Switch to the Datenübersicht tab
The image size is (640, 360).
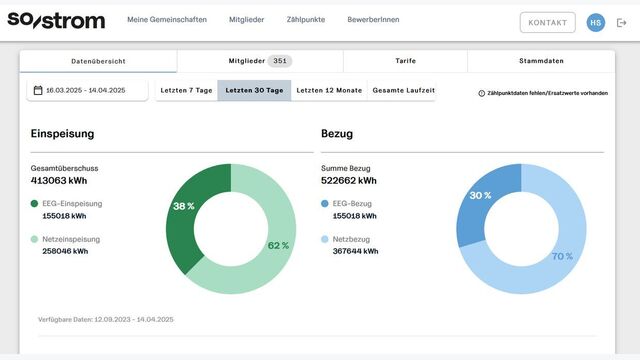coord(98,61)
